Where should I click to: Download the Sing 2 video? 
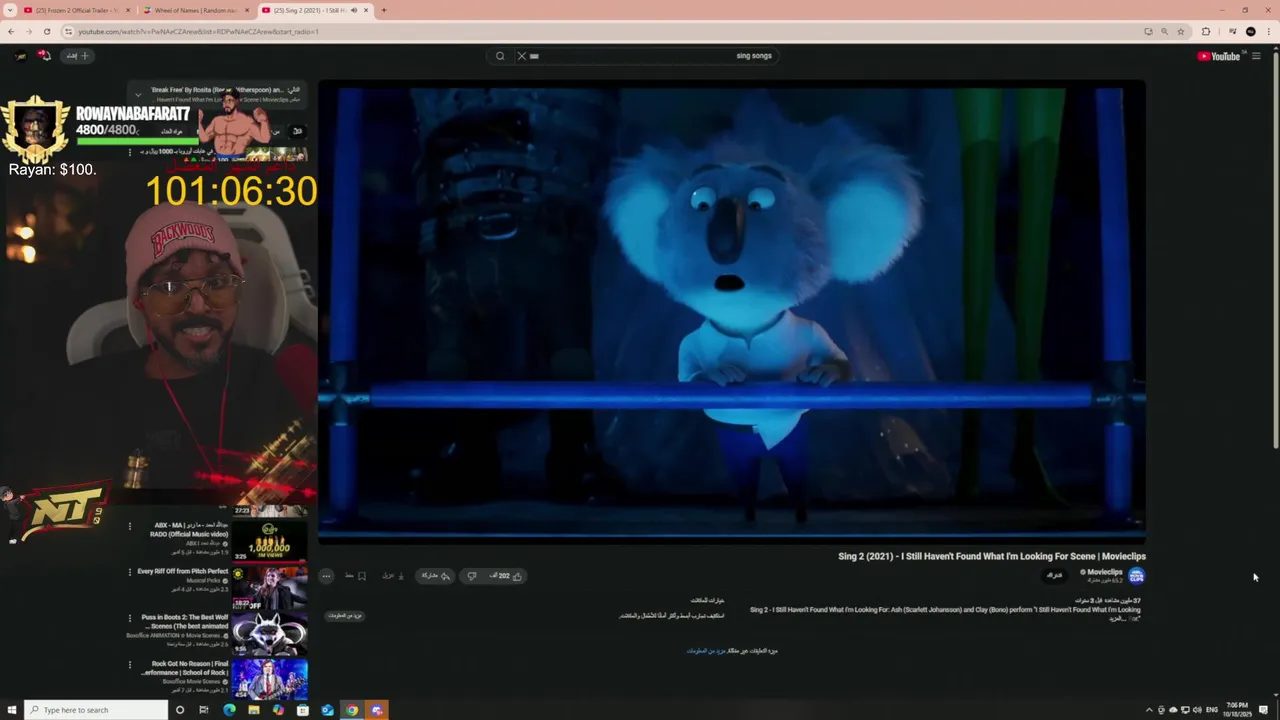coord(392,576)
